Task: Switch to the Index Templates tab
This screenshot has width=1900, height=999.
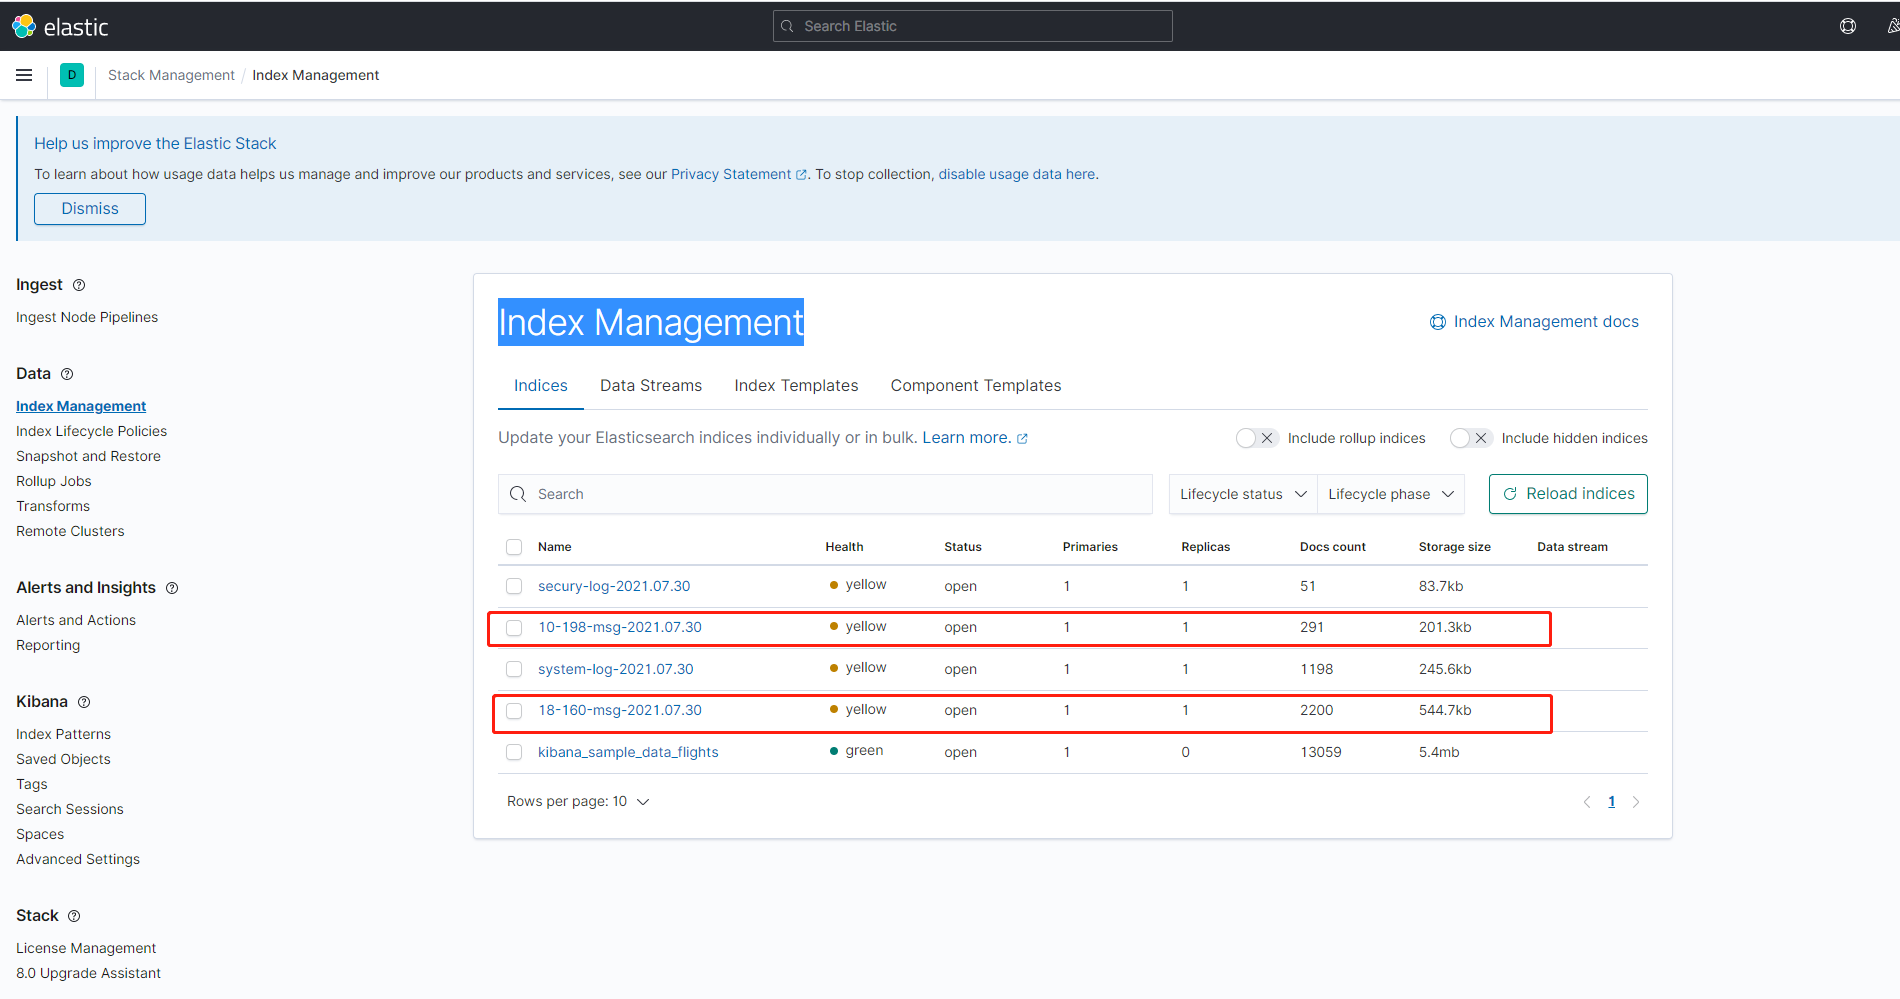Action: (796, 386)
